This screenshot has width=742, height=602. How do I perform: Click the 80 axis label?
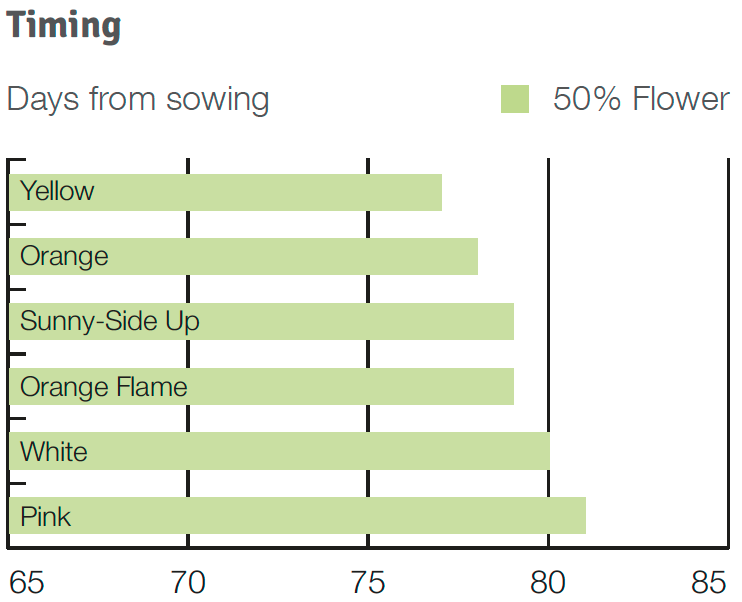tap(548, 582)
